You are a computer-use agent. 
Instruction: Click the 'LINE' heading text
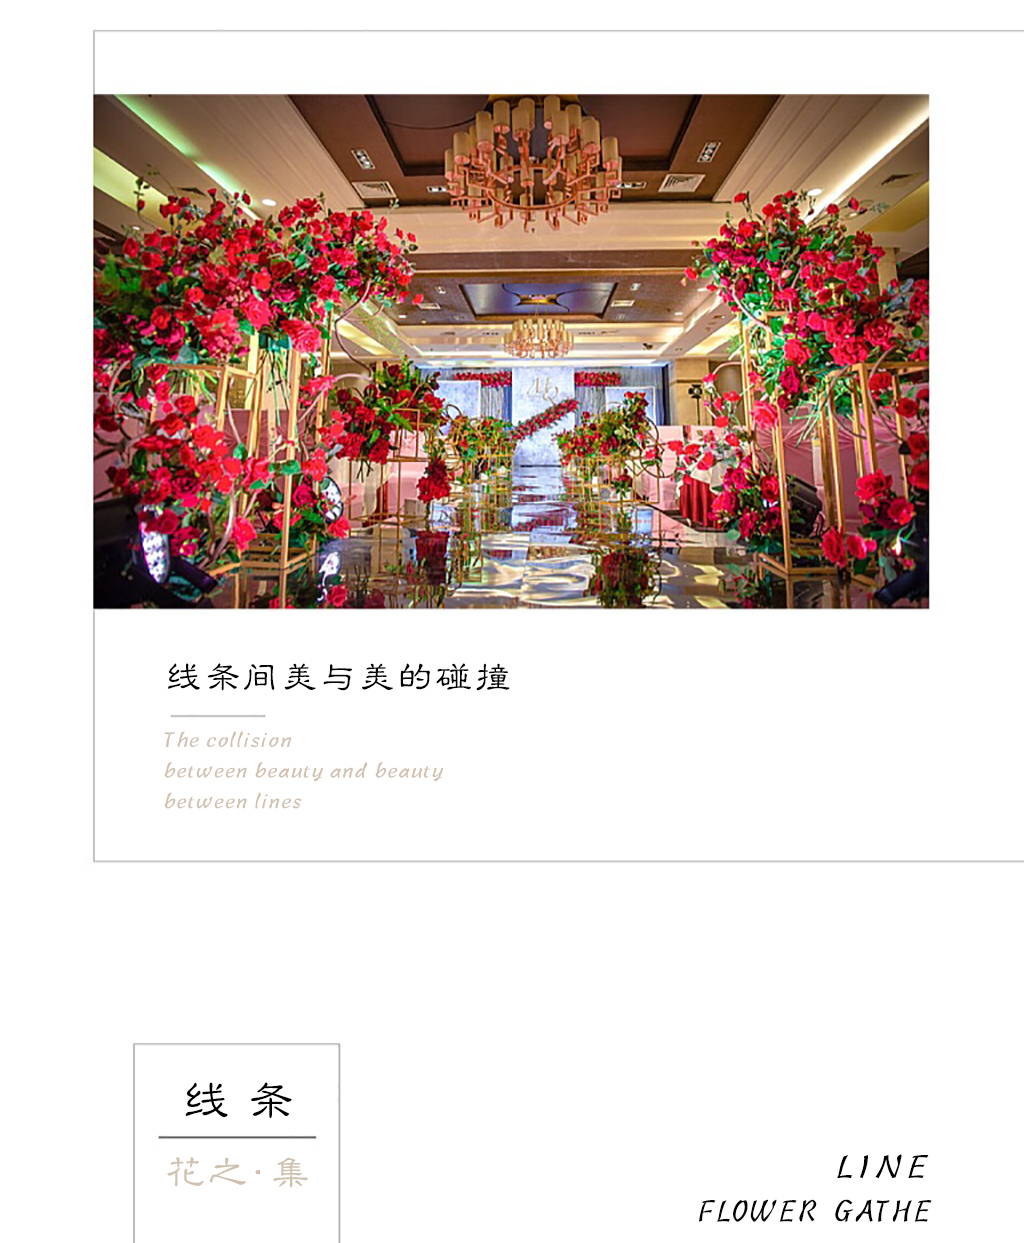(882, 1167)
